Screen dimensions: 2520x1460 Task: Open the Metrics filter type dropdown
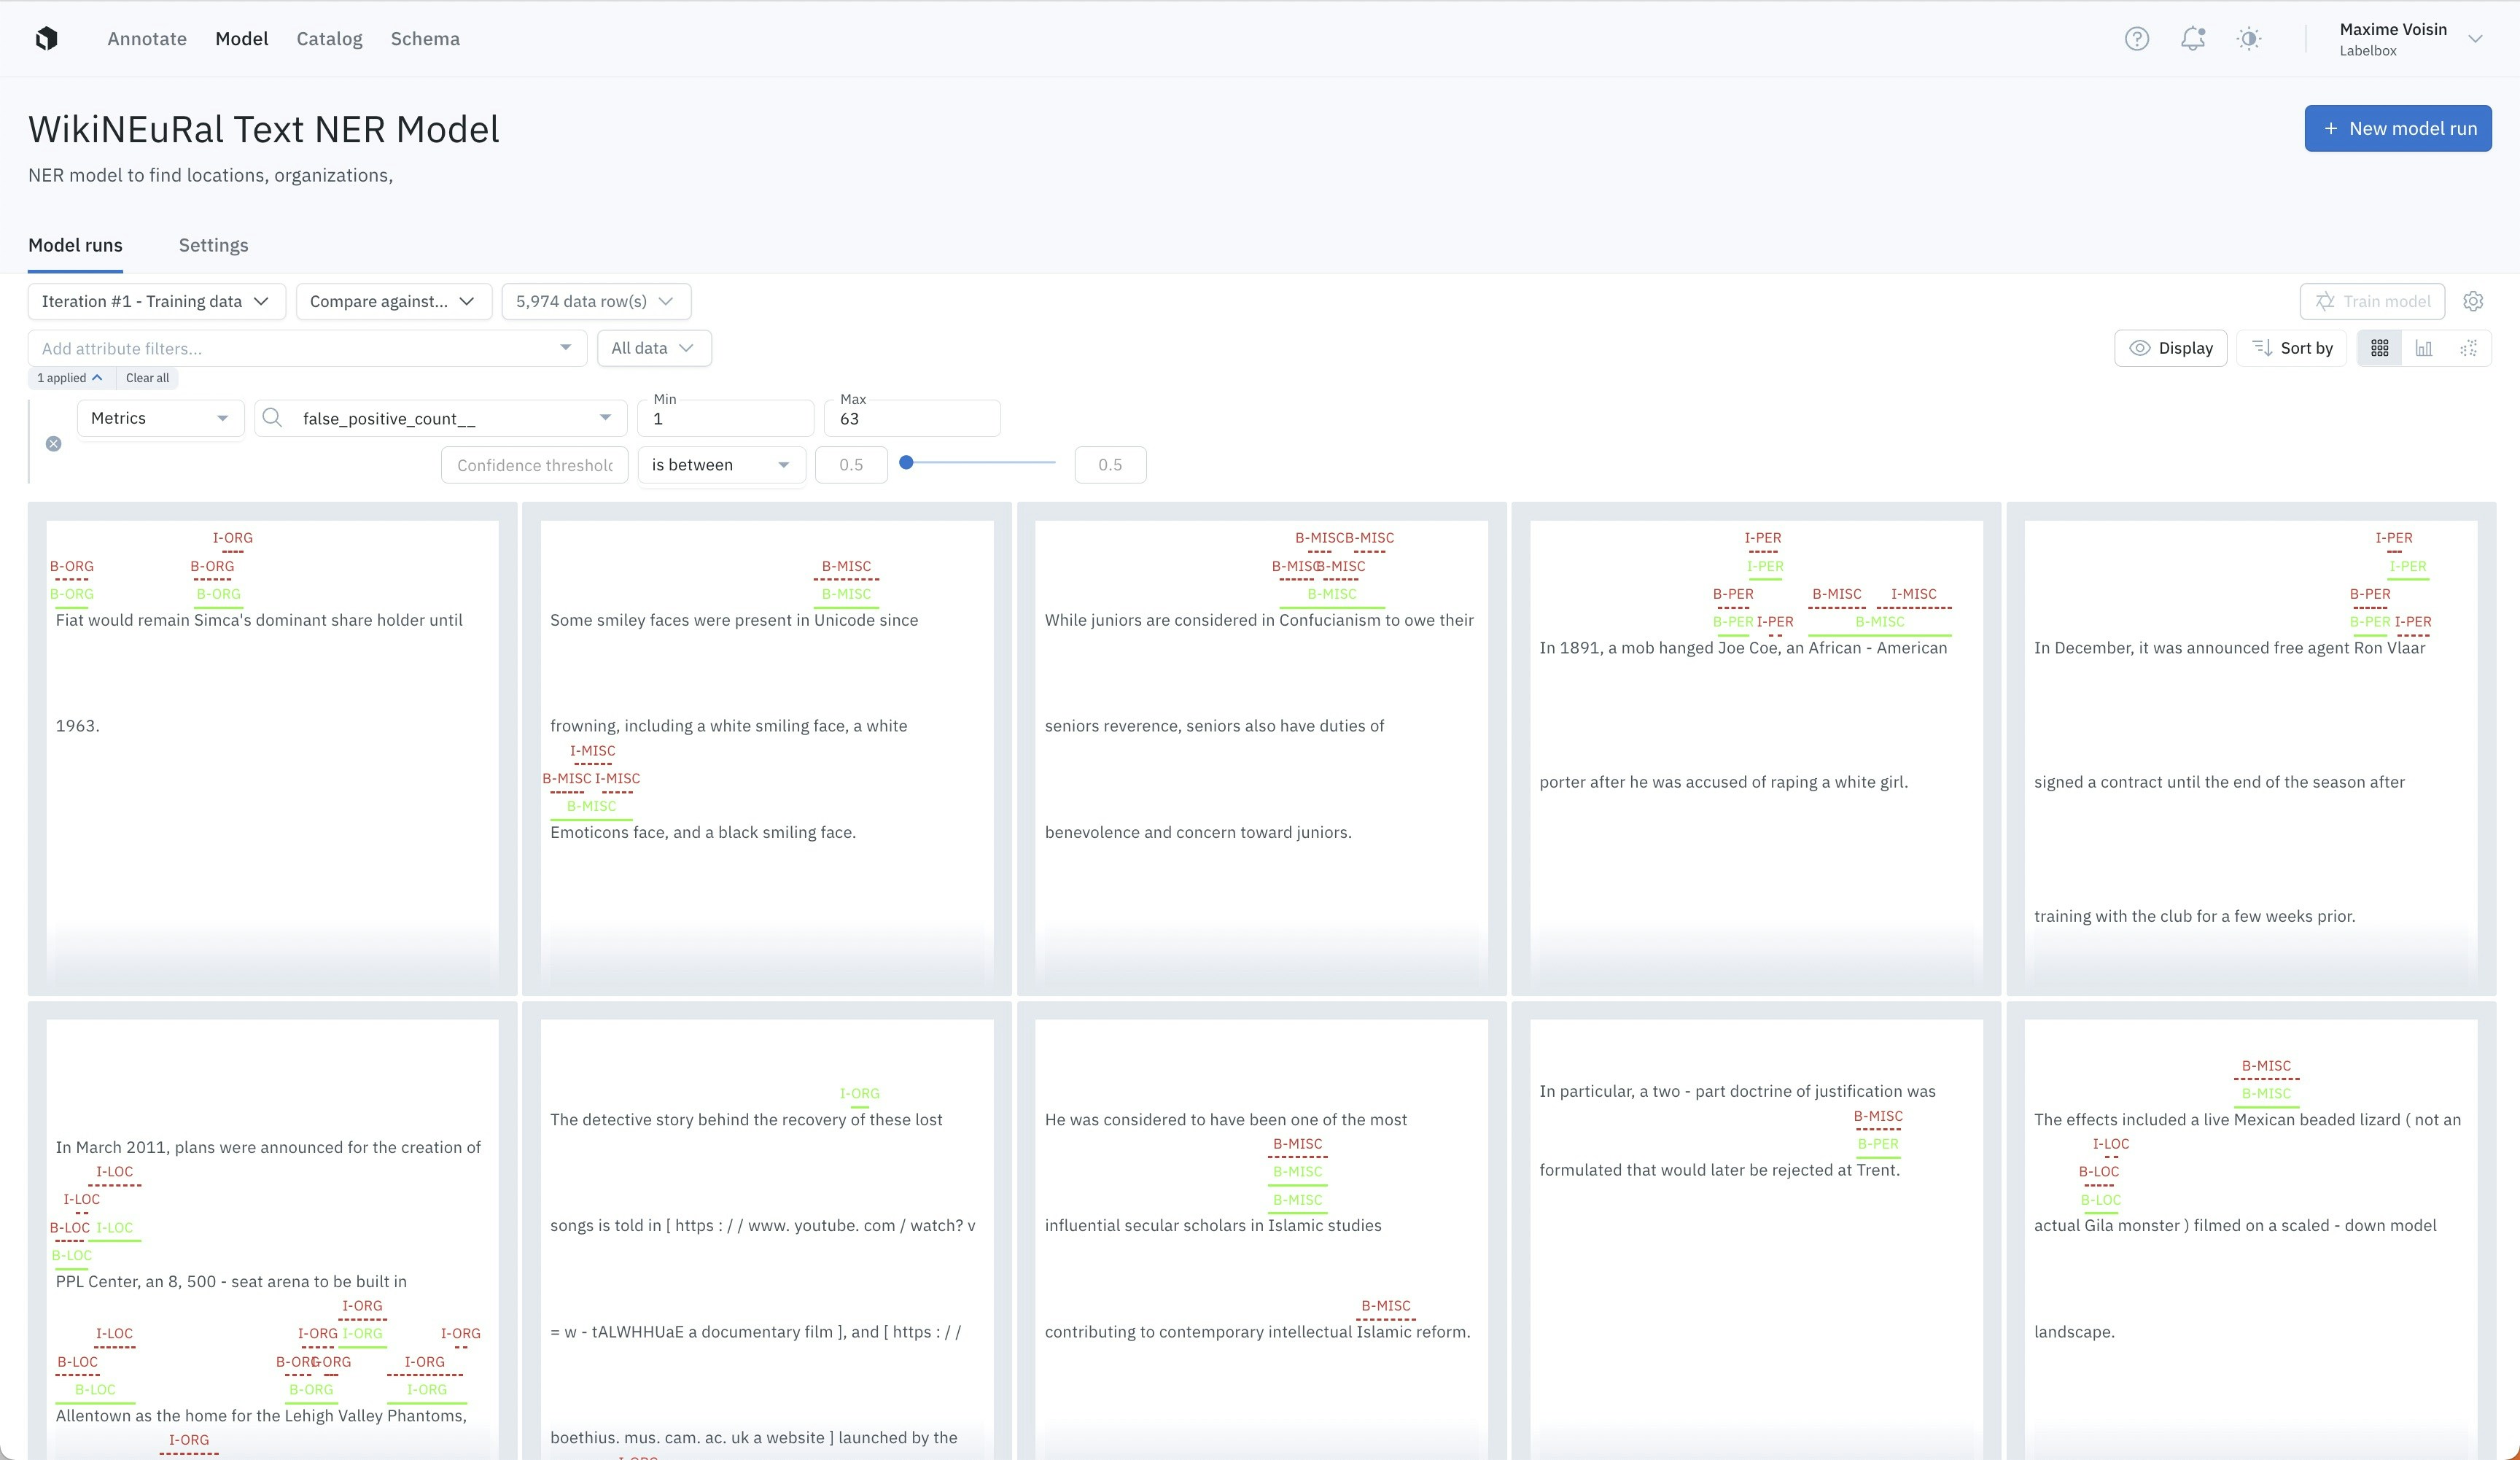click(x=160, y=418)
